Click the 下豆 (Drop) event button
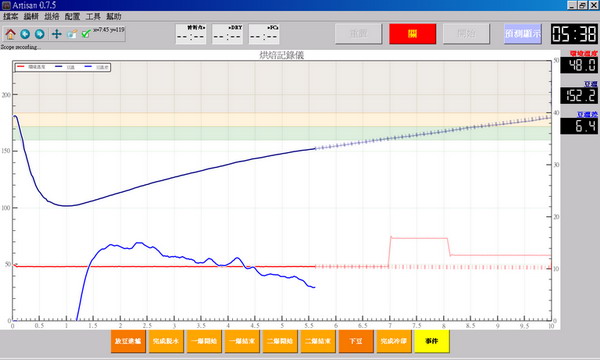Viewport: 600px width, 360px height. [356, 341]
